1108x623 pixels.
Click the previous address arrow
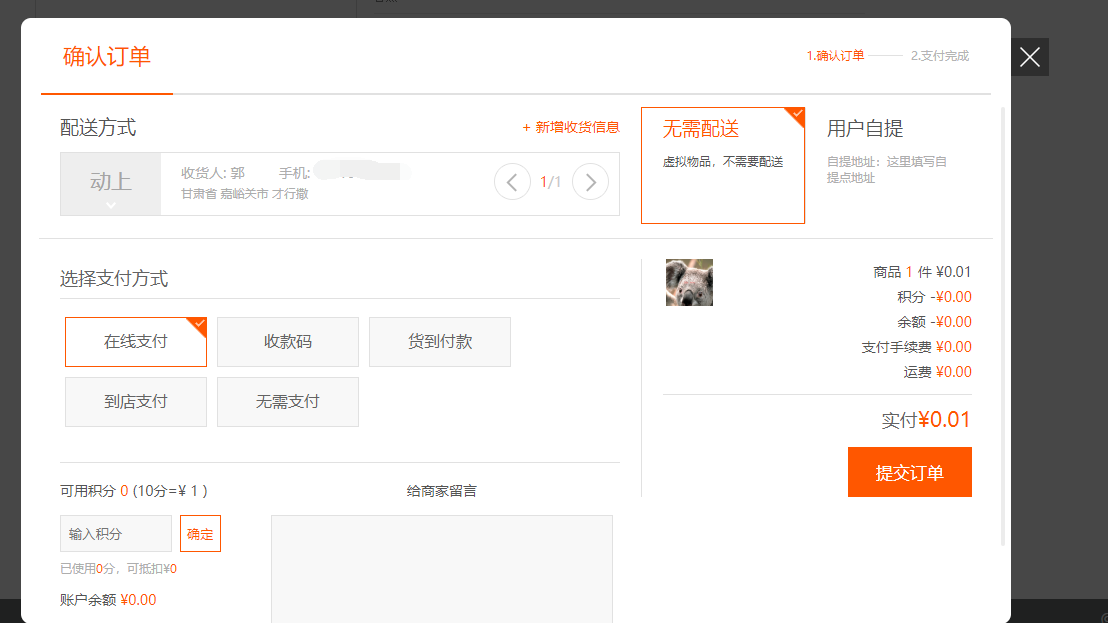(x=512, y=182)
